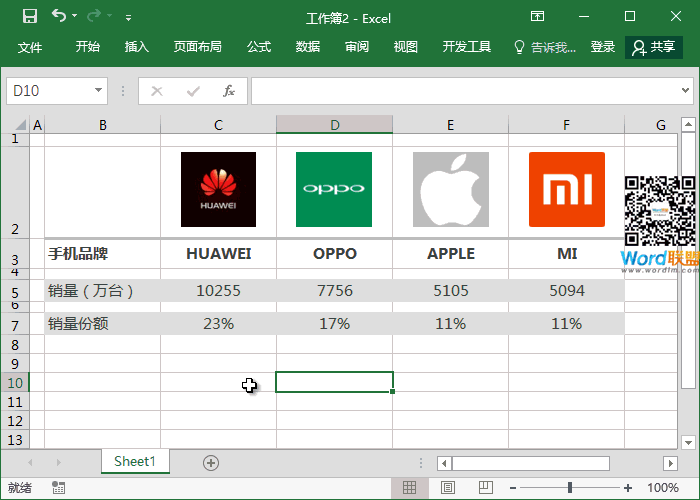The width and height of the screenshot is (700, 500).
Task: Open the 文件 menu tab
Action: (x=30, y=46)
